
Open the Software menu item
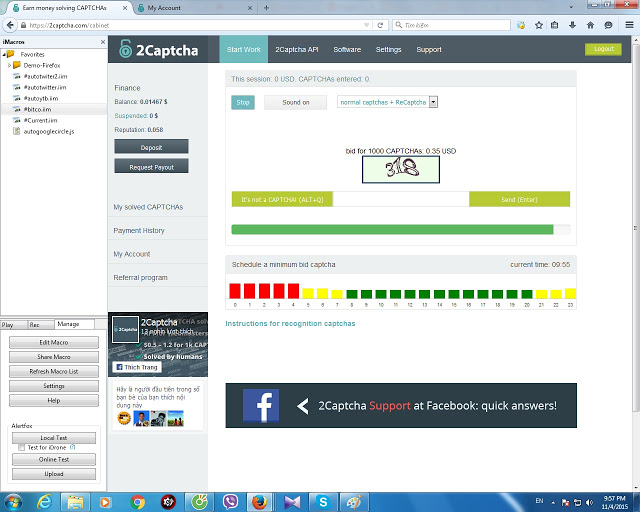tap(347, 49)
